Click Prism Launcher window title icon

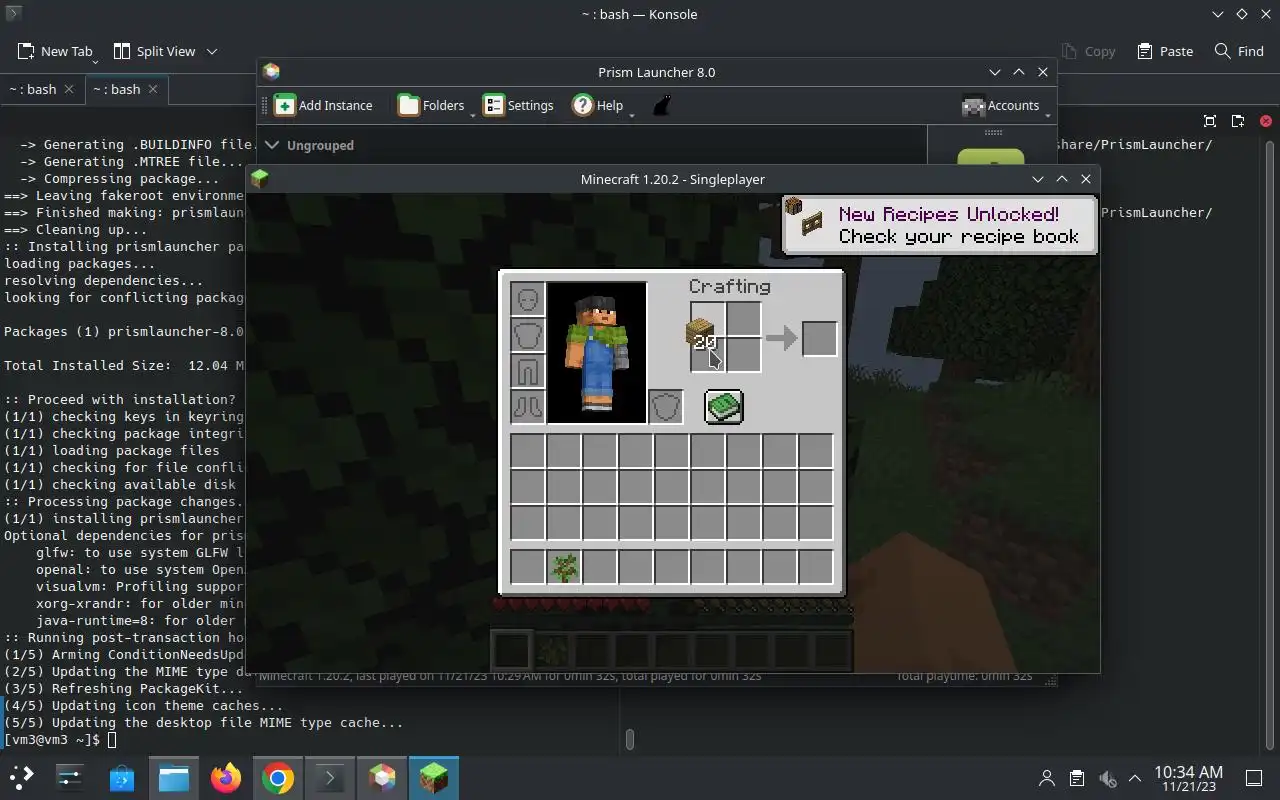click(x=271, y=72)
